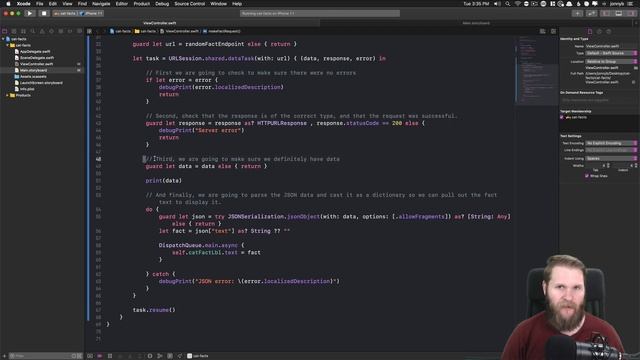The width and height of the screenshot is (640, 360).
Task: Open the editor options lines icon
Action: click(542, 31)
